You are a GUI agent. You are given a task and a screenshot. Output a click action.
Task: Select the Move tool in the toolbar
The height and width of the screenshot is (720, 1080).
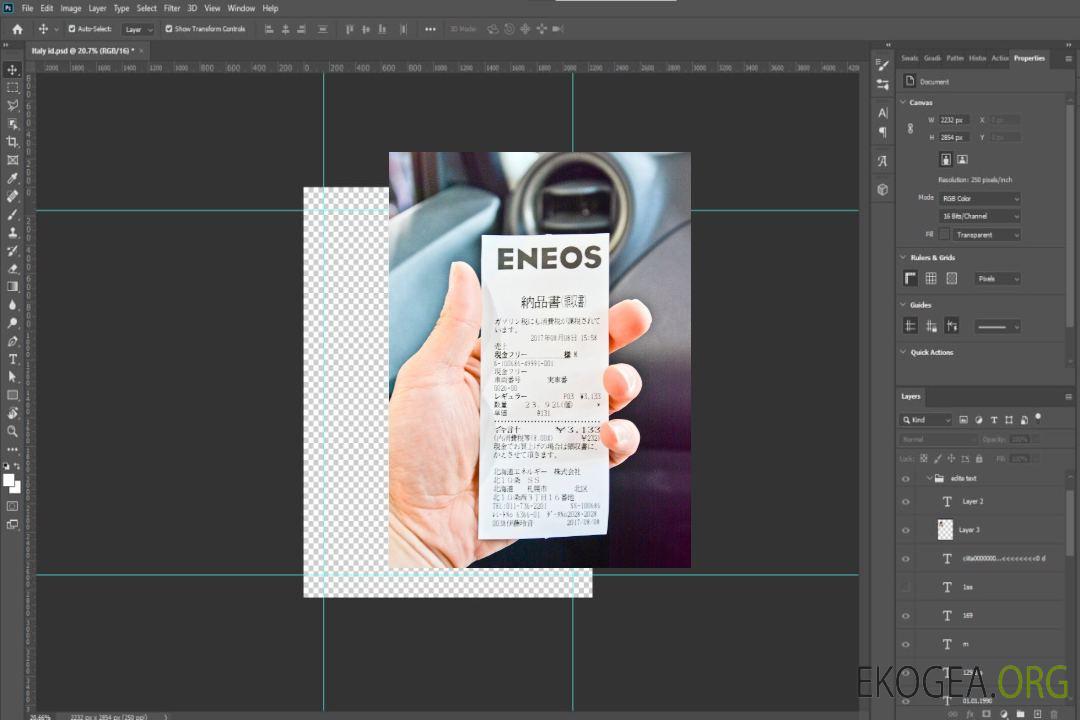[x=12, y=70]
